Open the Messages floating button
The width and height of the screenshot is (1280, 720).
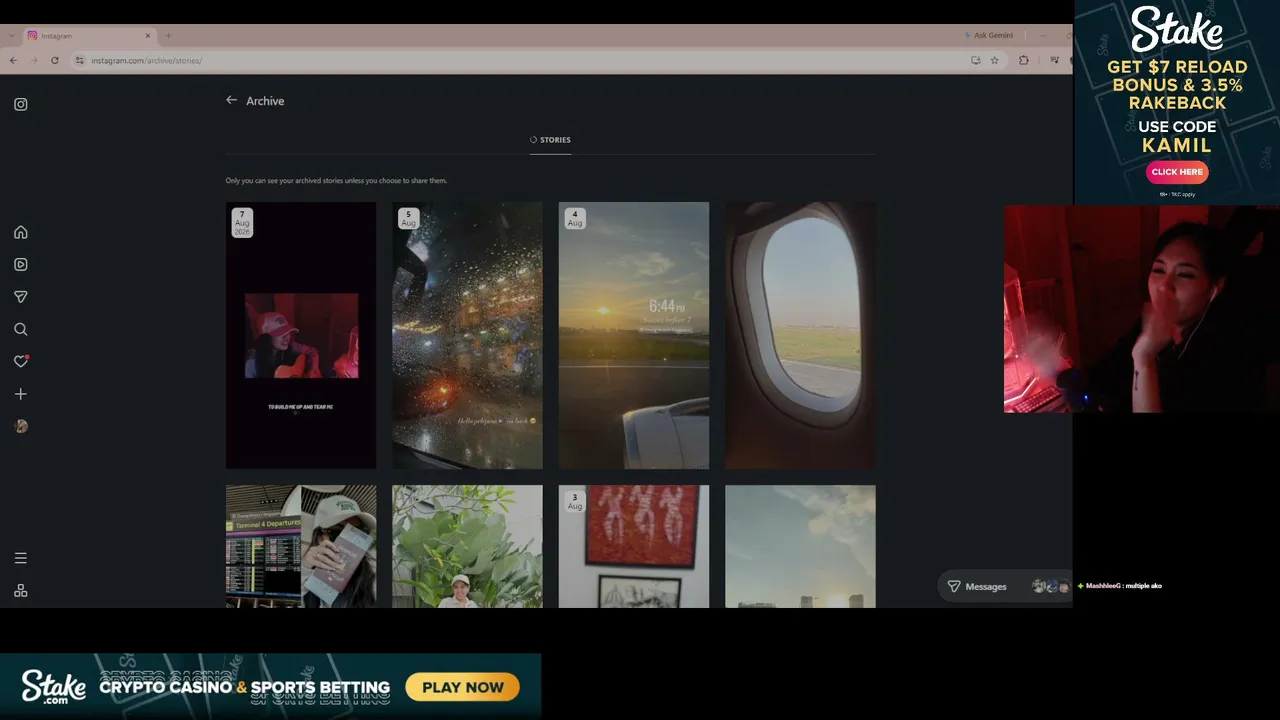[1005, 586]
